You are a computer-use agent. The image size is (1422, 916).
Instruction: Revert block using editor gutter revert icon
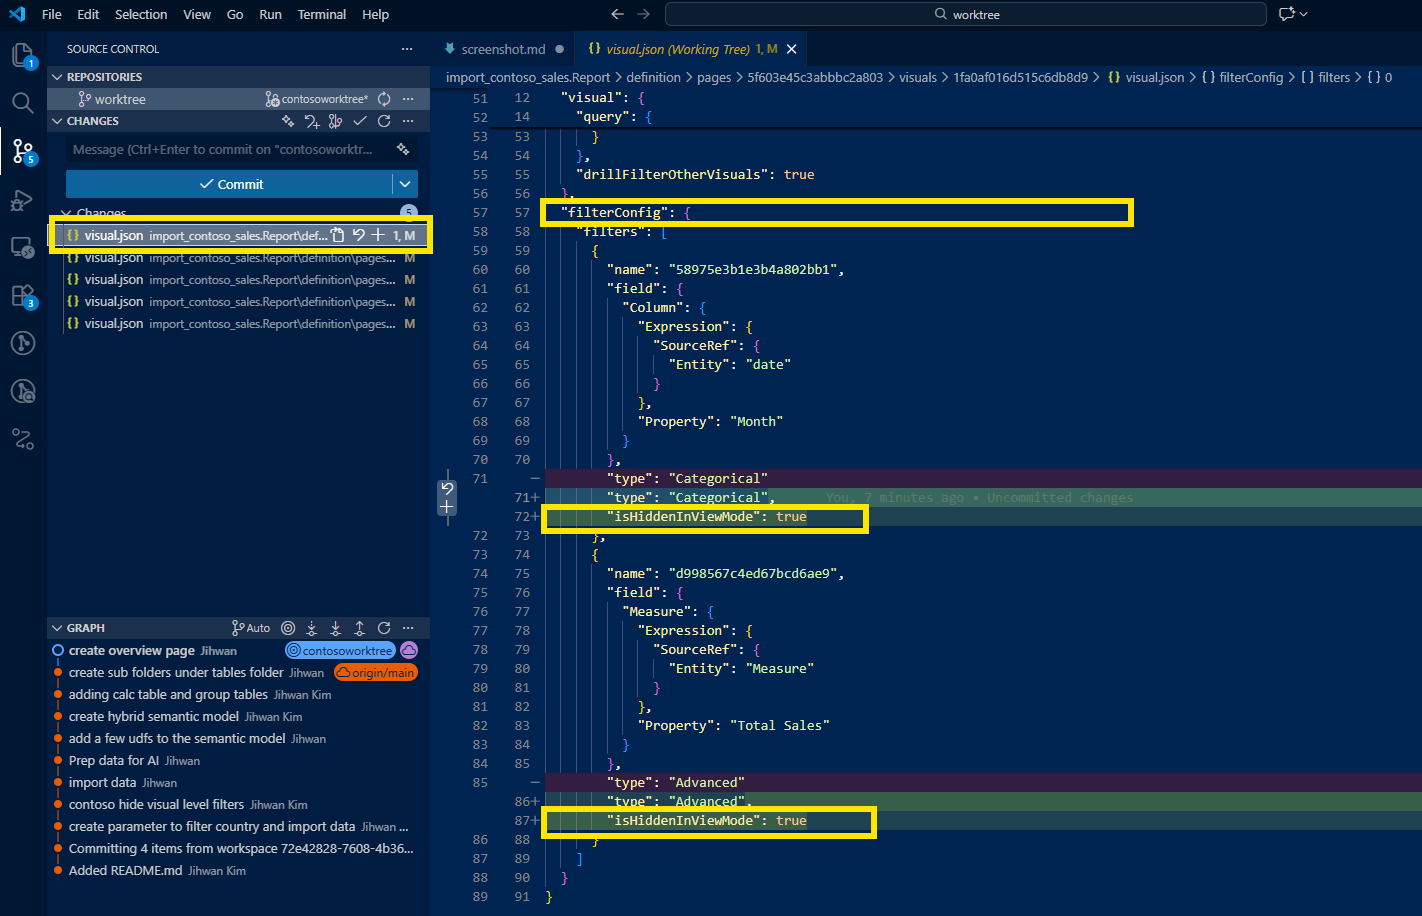pyautogui.click(x=447, y=489)
